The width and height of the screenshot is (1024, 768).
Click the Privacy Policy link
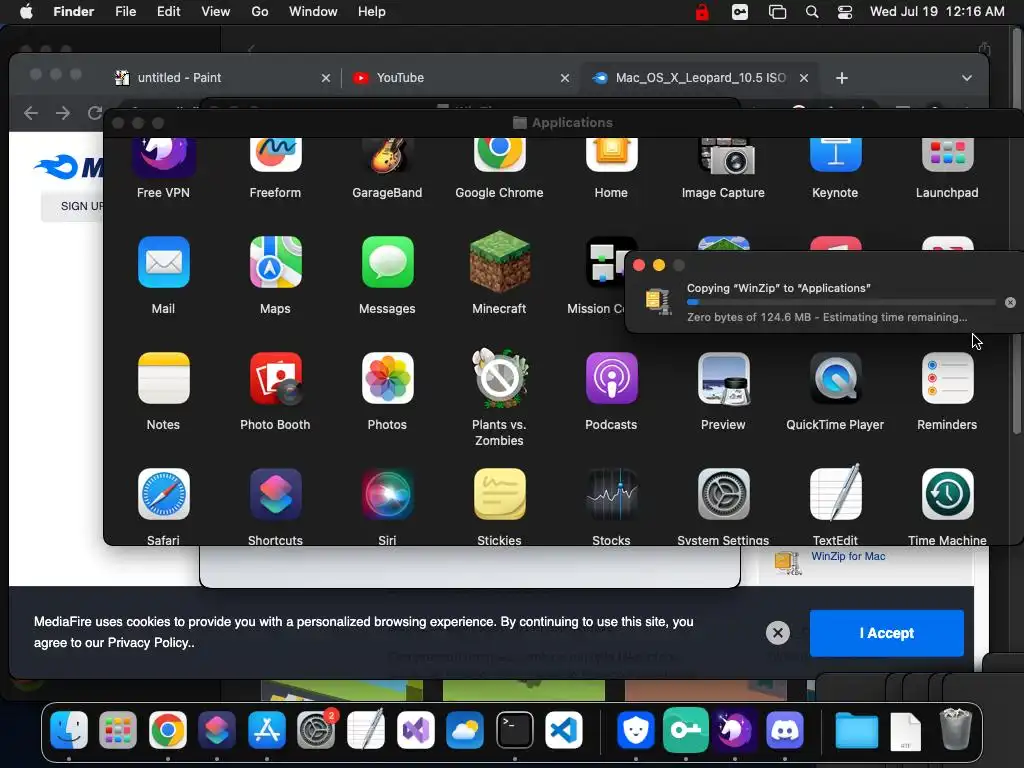coord(150,643)
